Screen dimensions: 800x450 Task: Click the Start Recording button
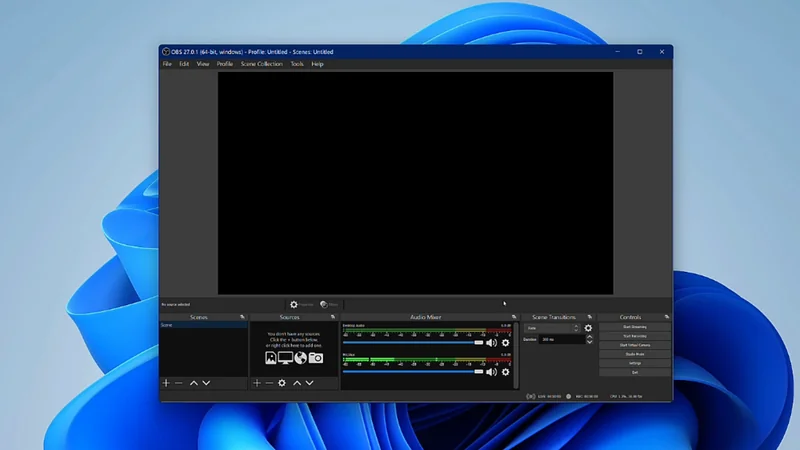point(634,335)
